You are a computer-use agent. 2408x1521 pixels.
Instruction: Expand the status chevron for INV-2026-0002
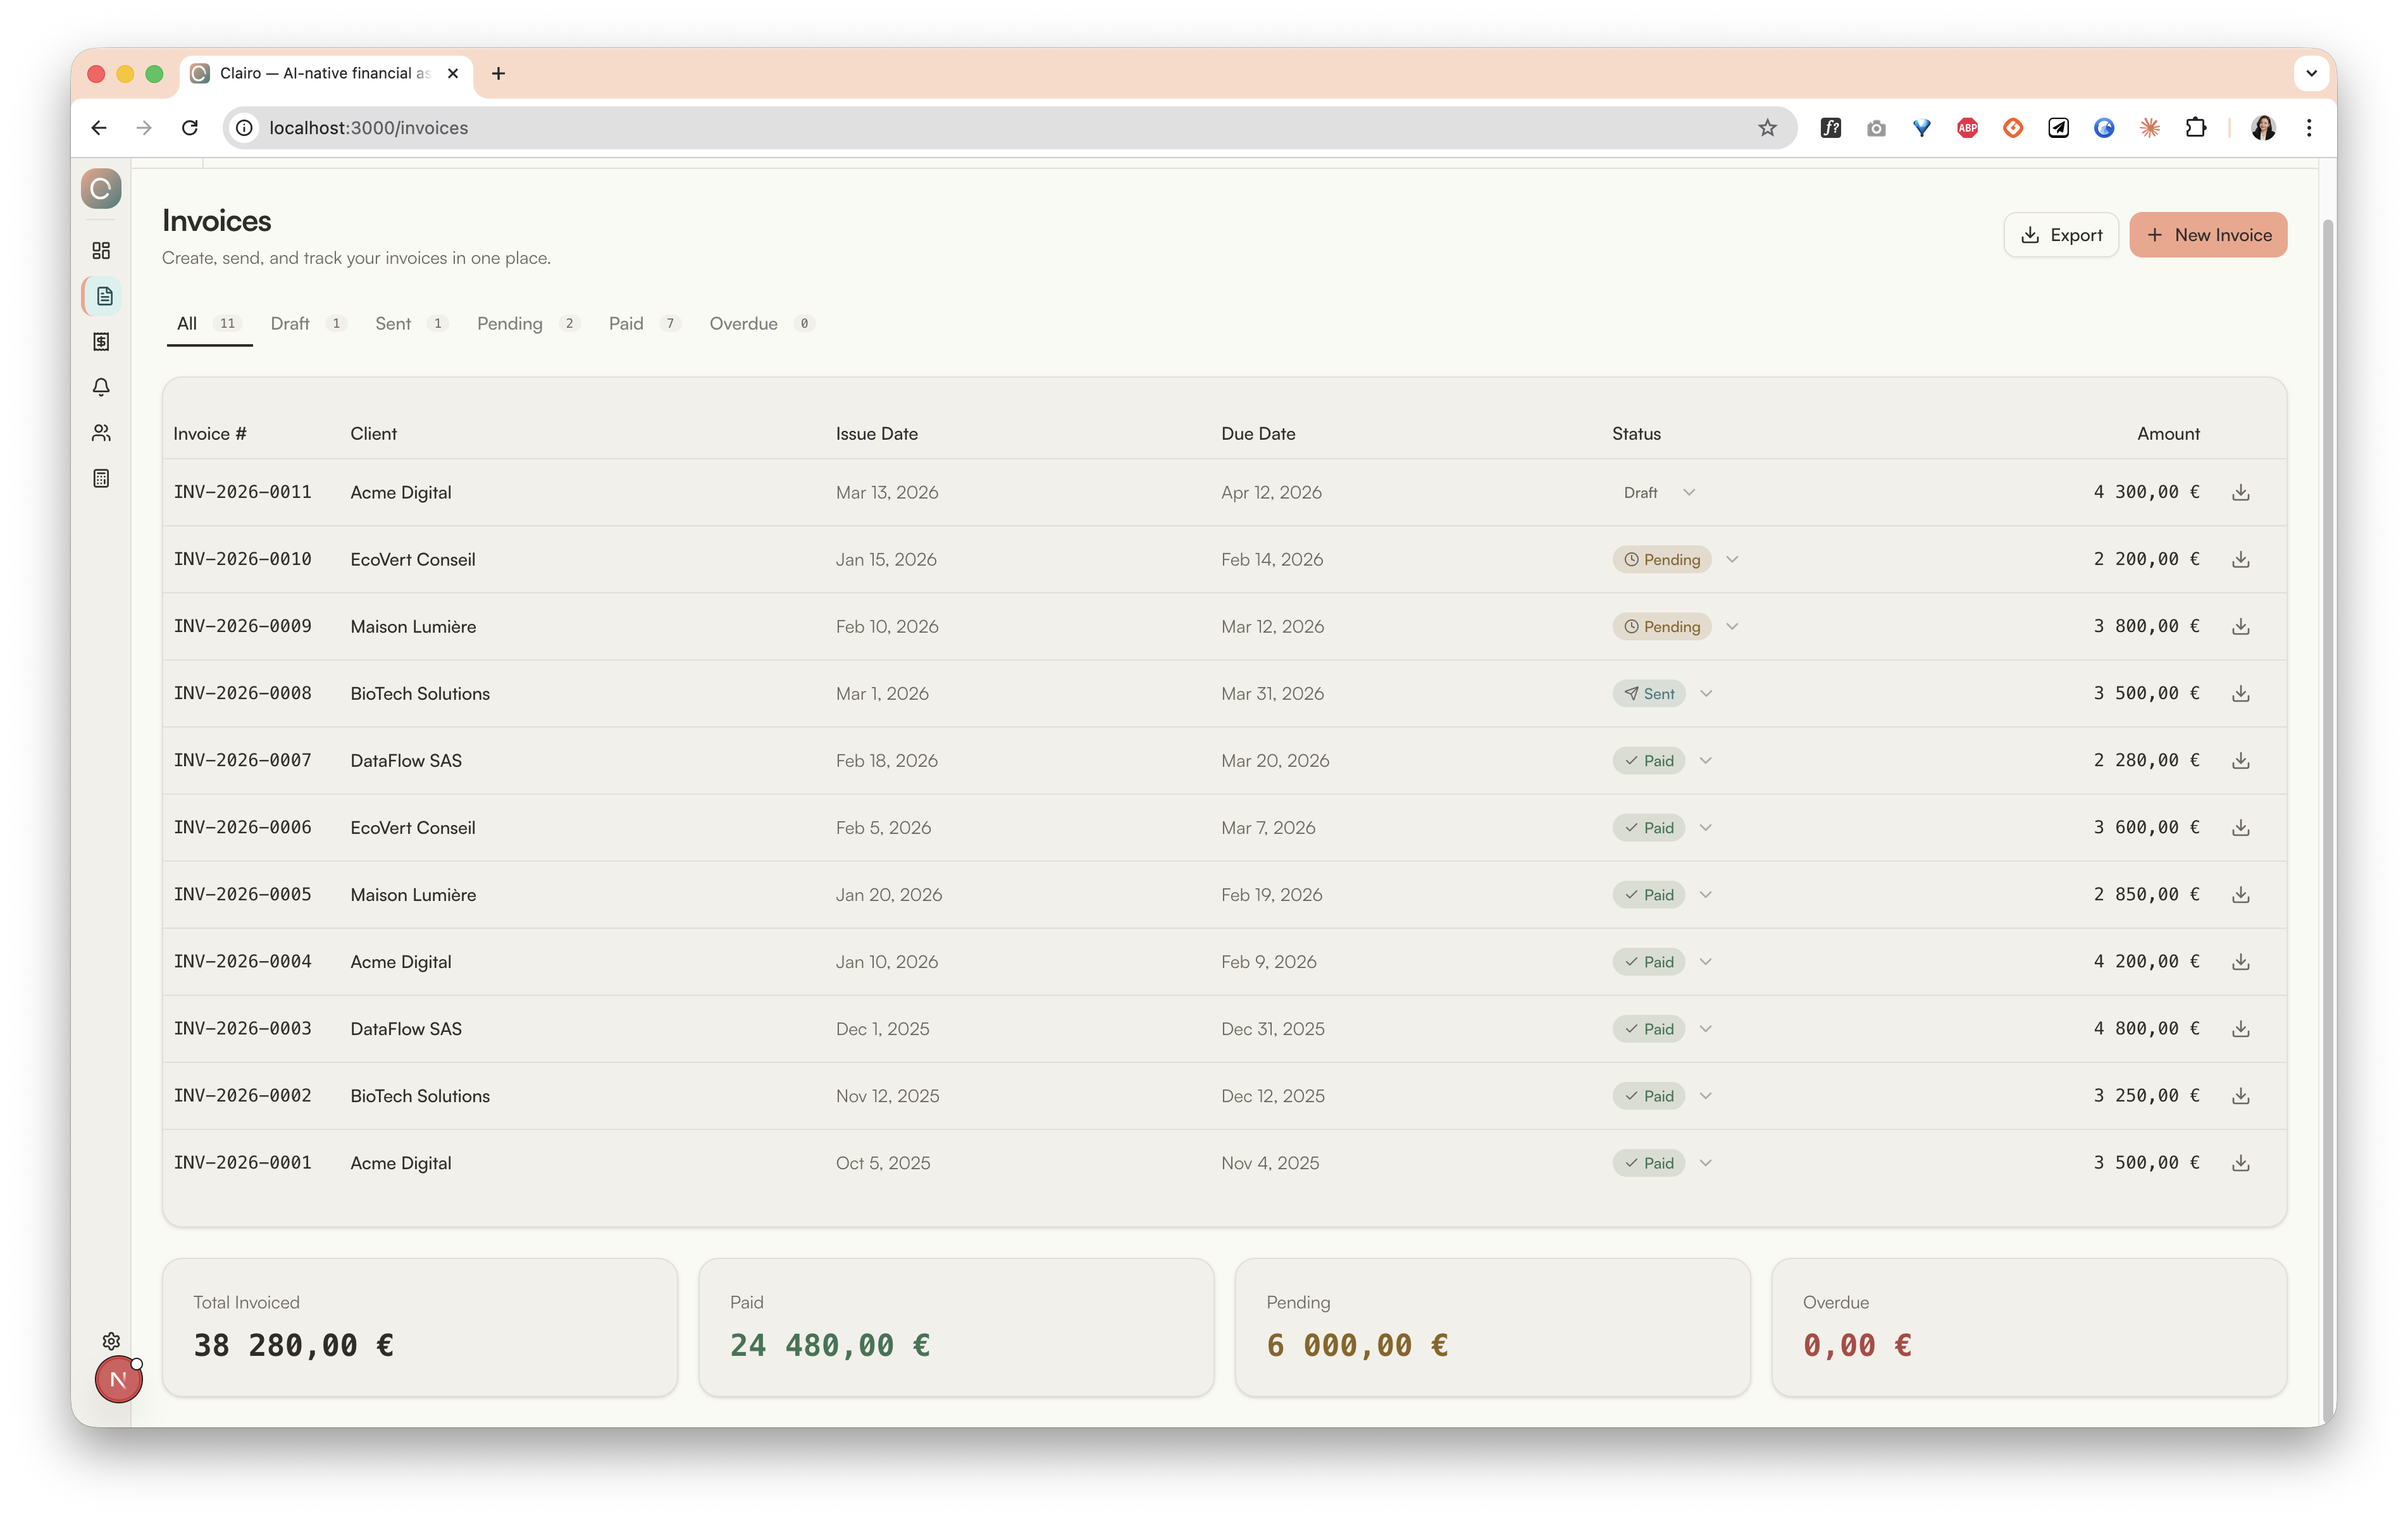click(1706, 1095)
